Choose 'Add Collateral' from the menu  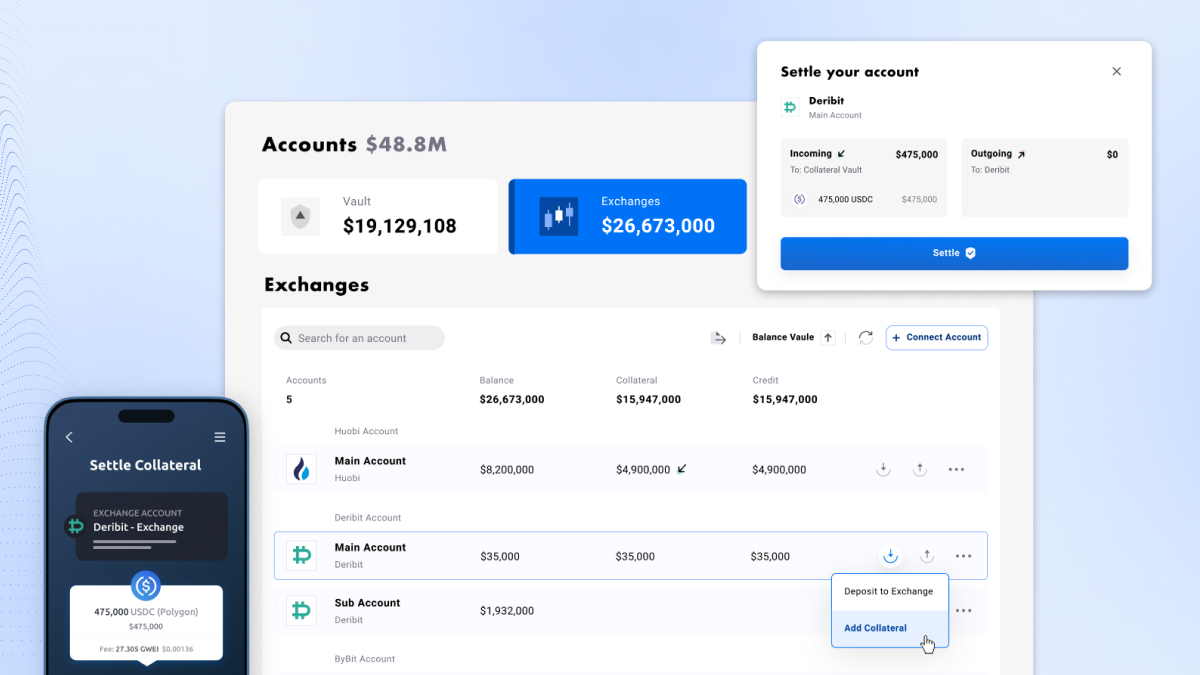coord(889,628)
